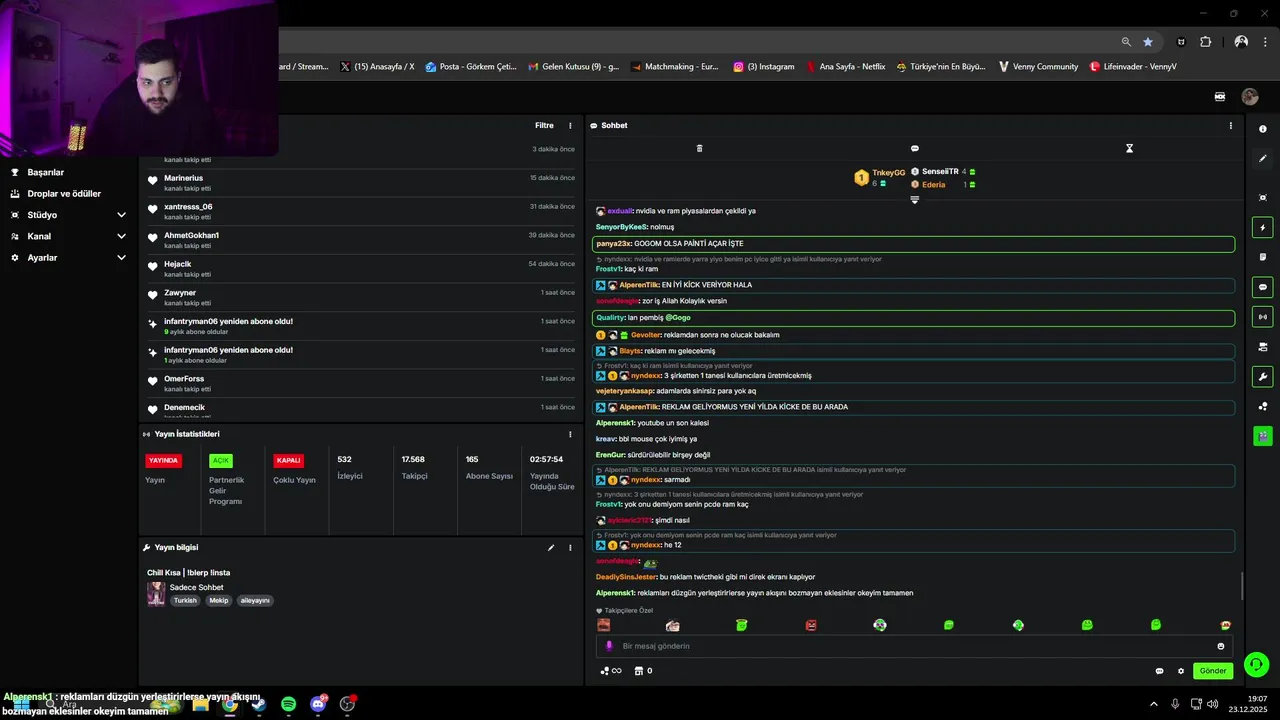Open the Ana Sayfa - Netflix bookmark
1280x720 pixels.
(x=844, y=67)
